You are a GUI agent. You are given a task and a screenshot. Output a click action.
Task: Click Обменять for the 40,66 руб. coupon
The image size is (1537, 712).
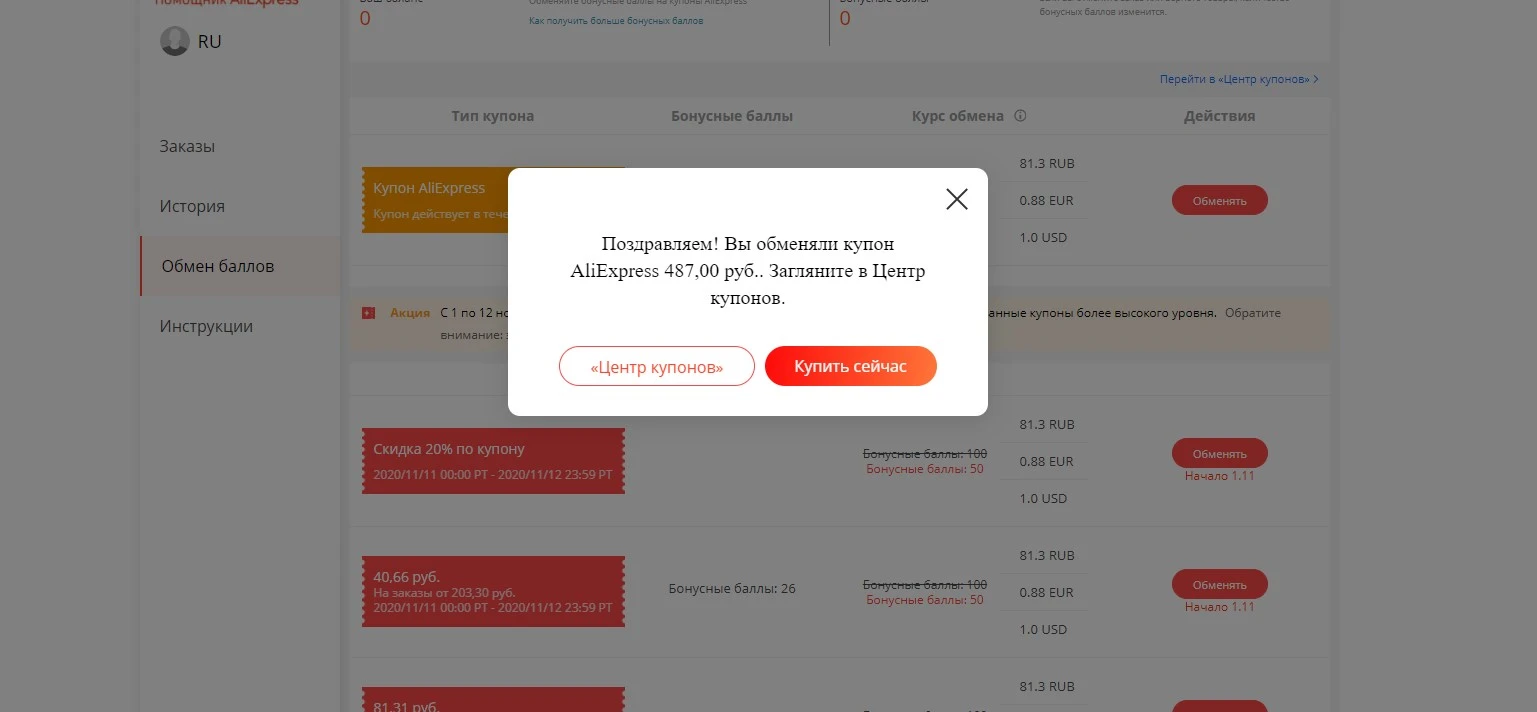1220,584
